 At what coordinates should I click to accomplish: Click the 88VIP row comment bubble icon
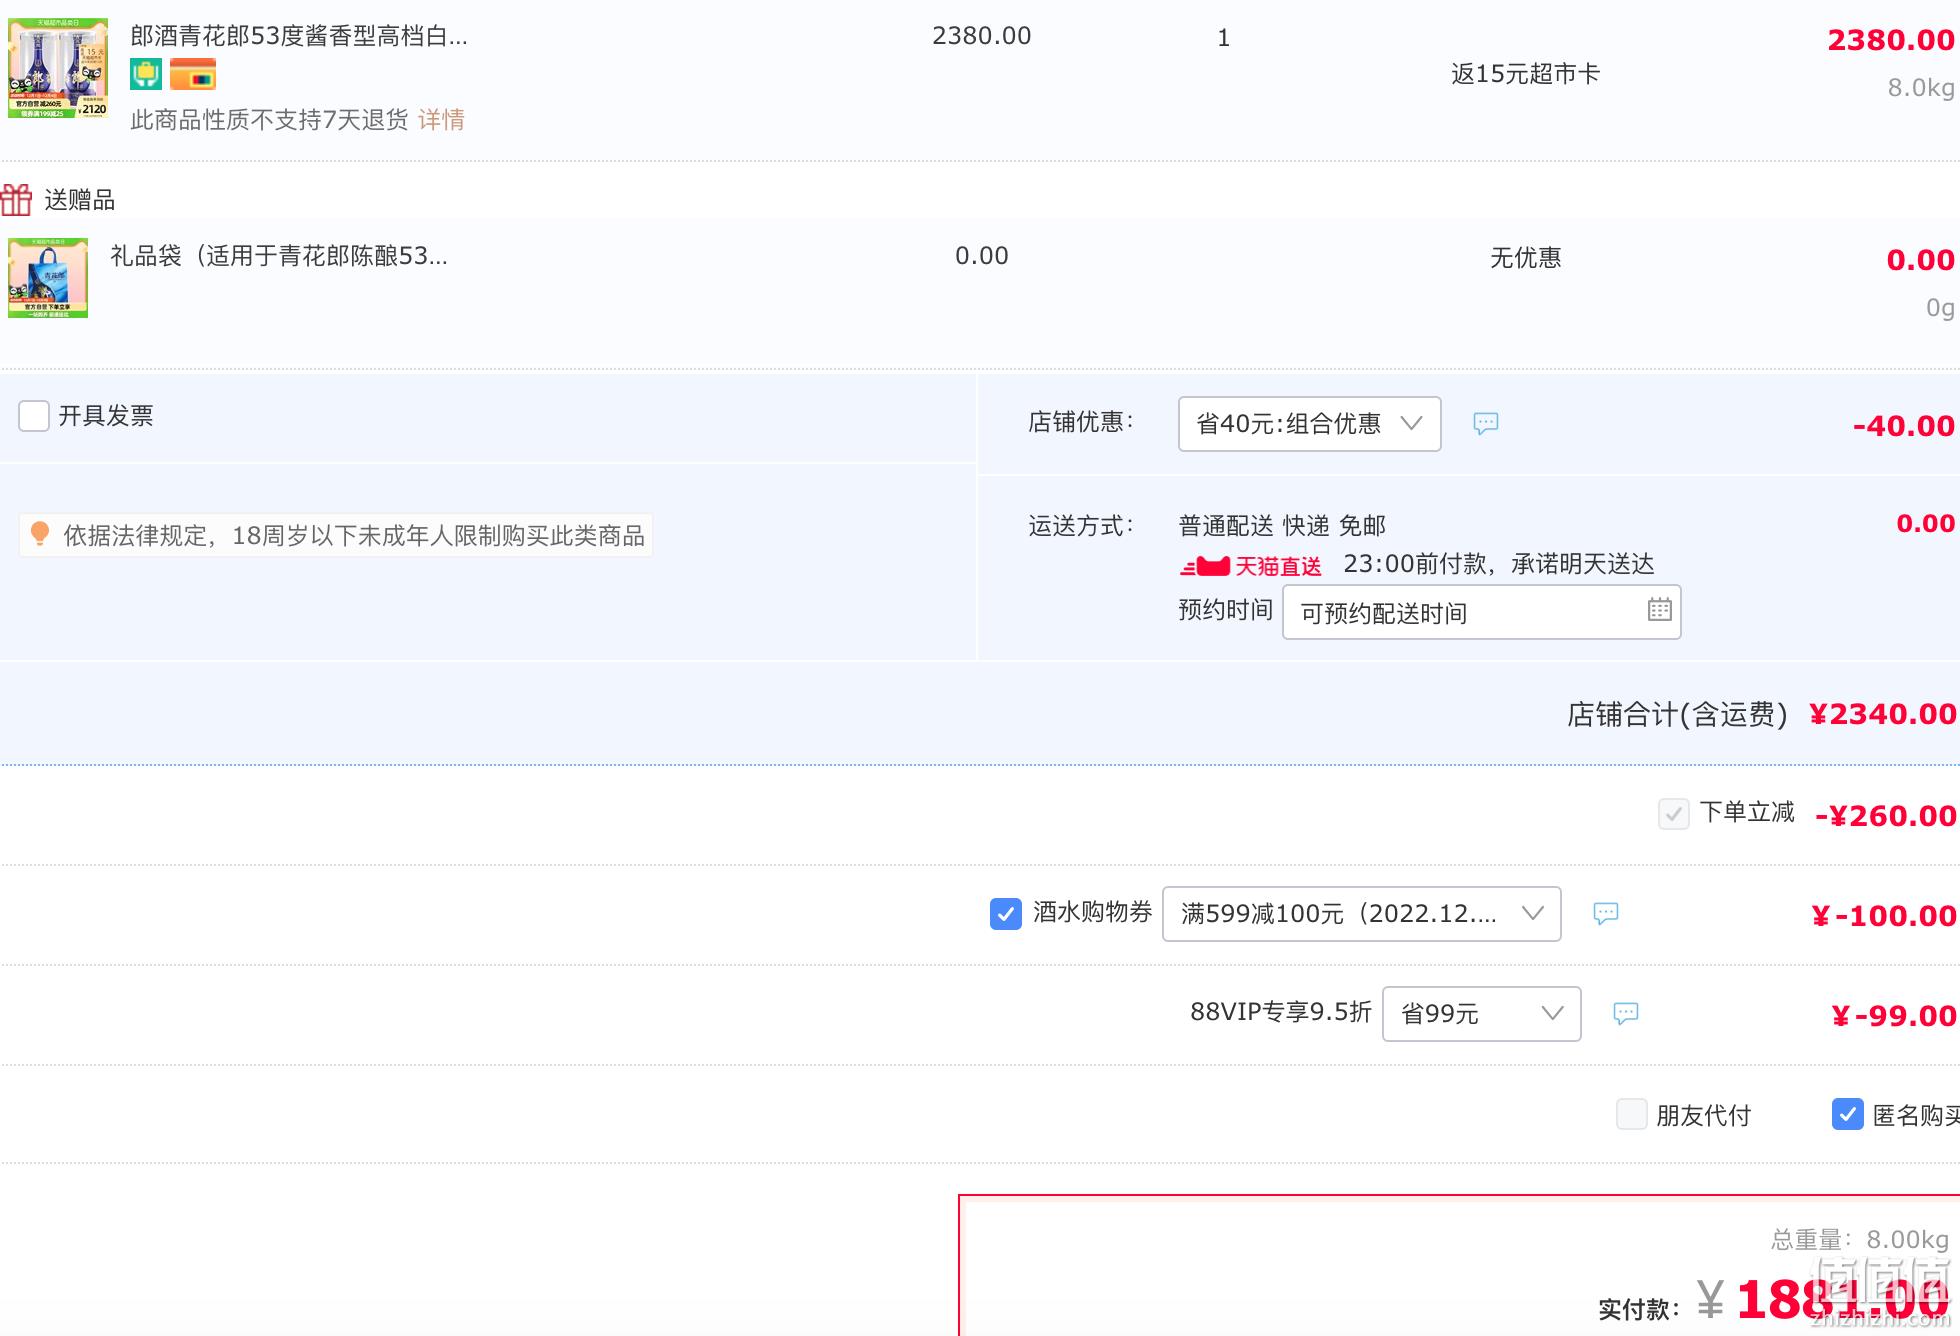tap(1626, 1014)
